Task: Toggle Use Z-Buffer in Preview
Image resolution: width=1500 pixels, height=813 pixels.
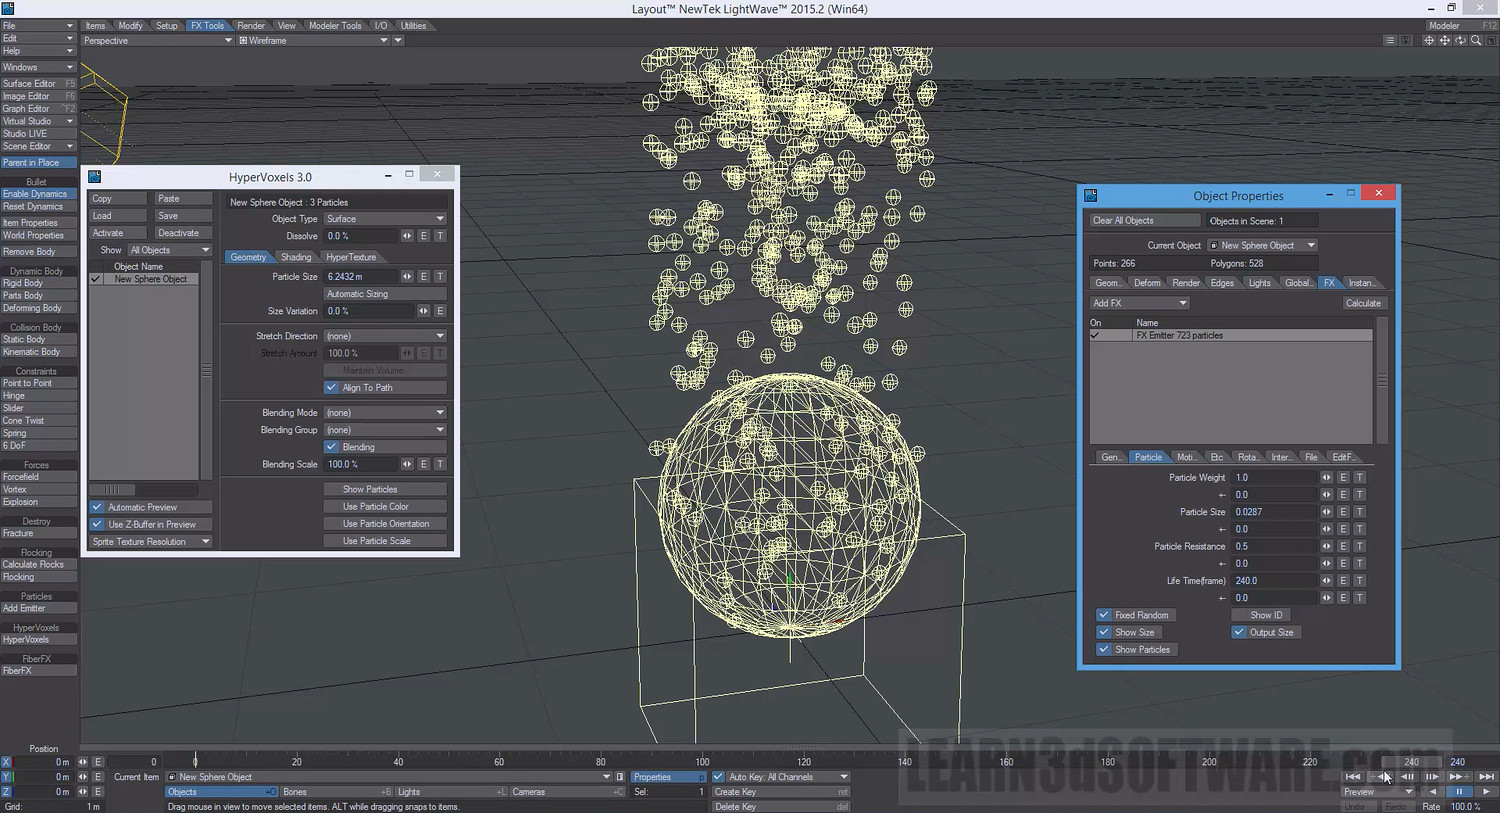Action: pos(97,524)
